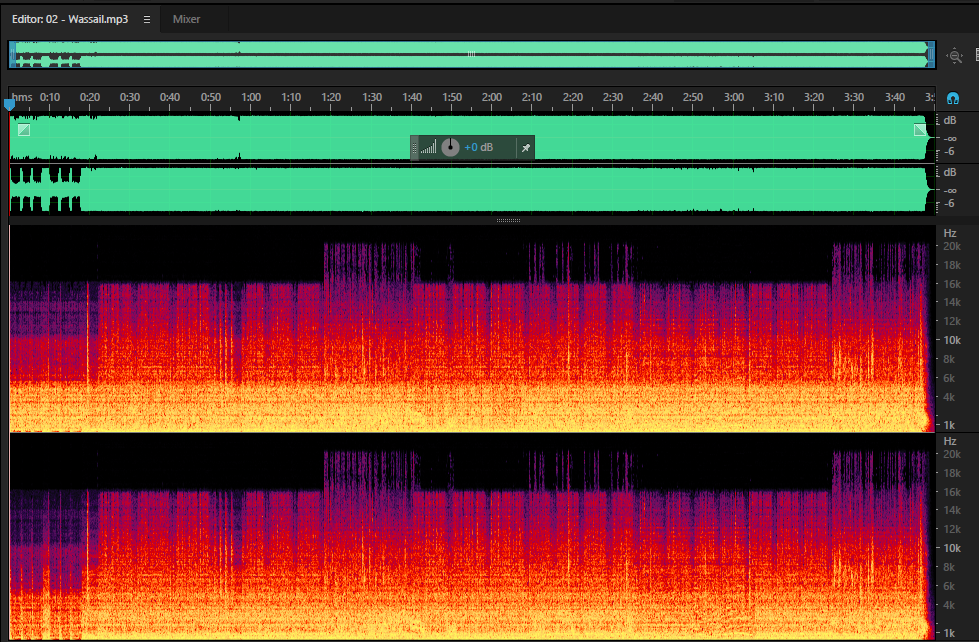
Task: Click the 0:30 mark on the time ruler
Action: coord(130,97)
